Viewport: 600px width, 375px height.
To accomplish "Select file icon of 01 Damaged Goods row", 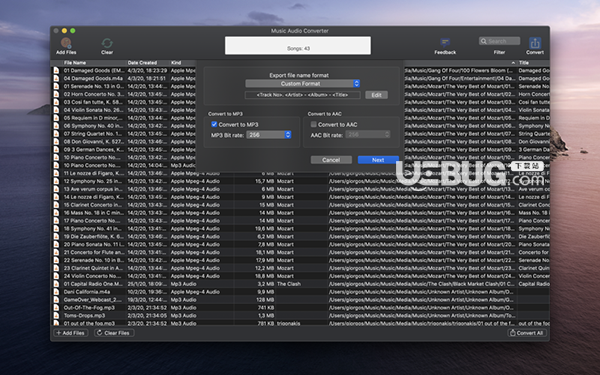I will pyautogui.click(x=56, y=70).
